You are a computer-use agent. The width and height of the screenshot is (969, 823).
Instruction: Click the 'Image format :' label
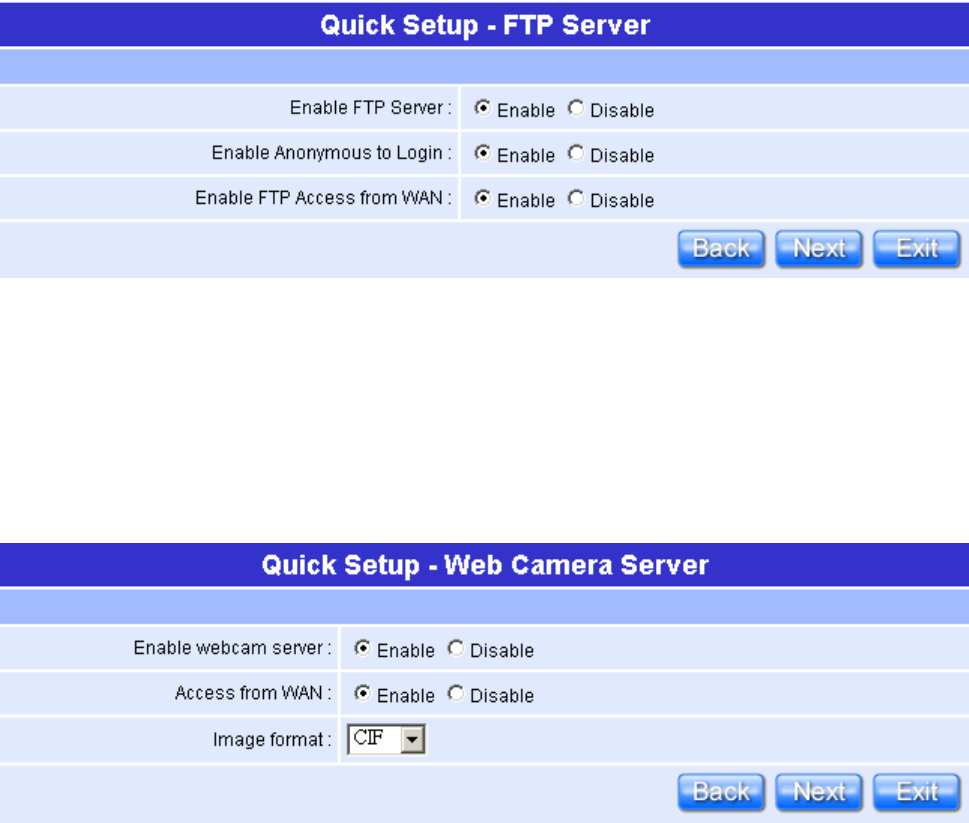(273, 740)
